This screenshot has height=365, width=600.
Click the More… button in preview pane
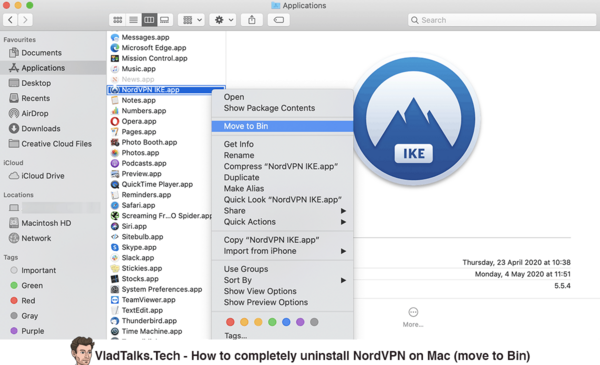tap(413, 317)
